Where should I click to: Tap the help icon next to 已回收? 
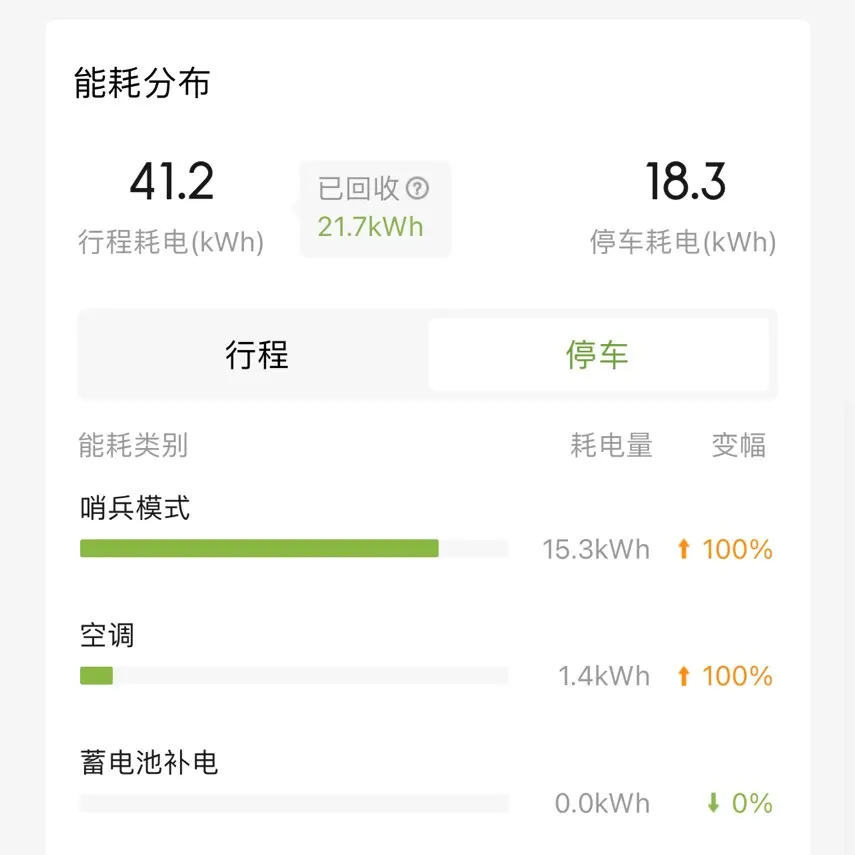click(x=417, y=189)
